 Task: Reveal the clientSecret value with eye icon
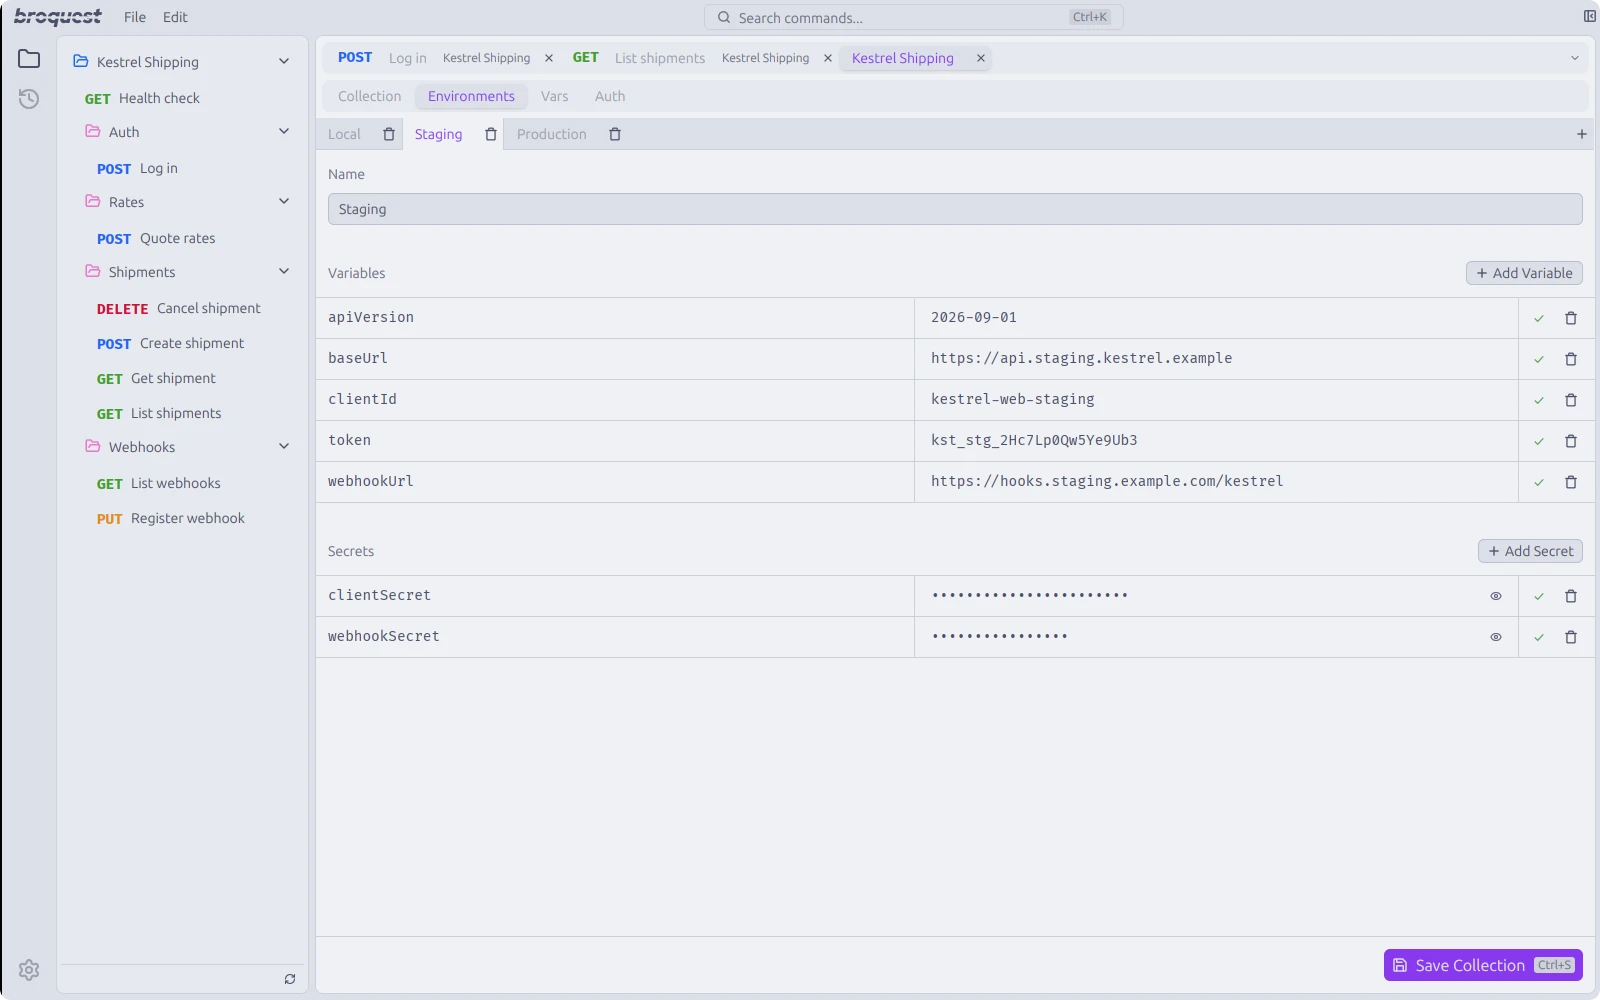[1496, 596]
